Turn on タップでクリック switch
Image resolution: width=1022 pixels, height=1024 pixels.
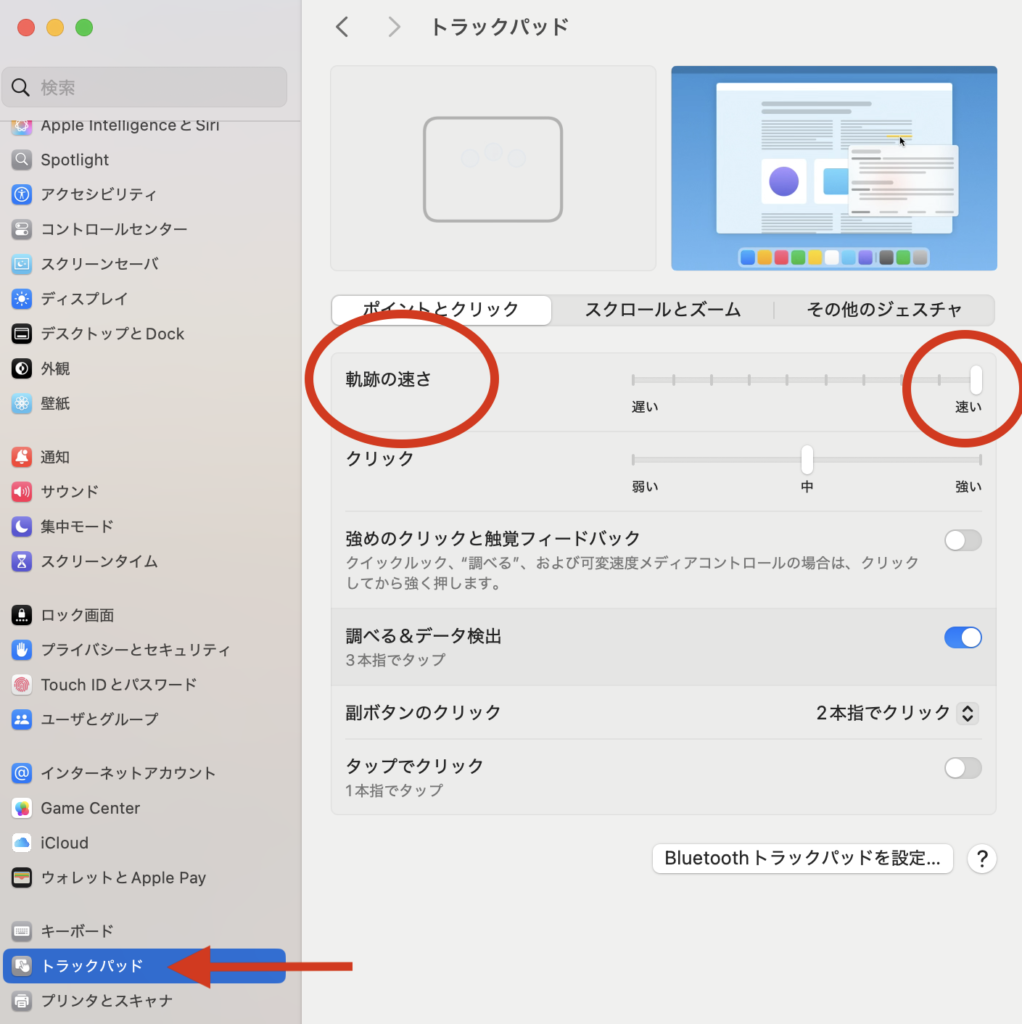(x=962, y=768)
